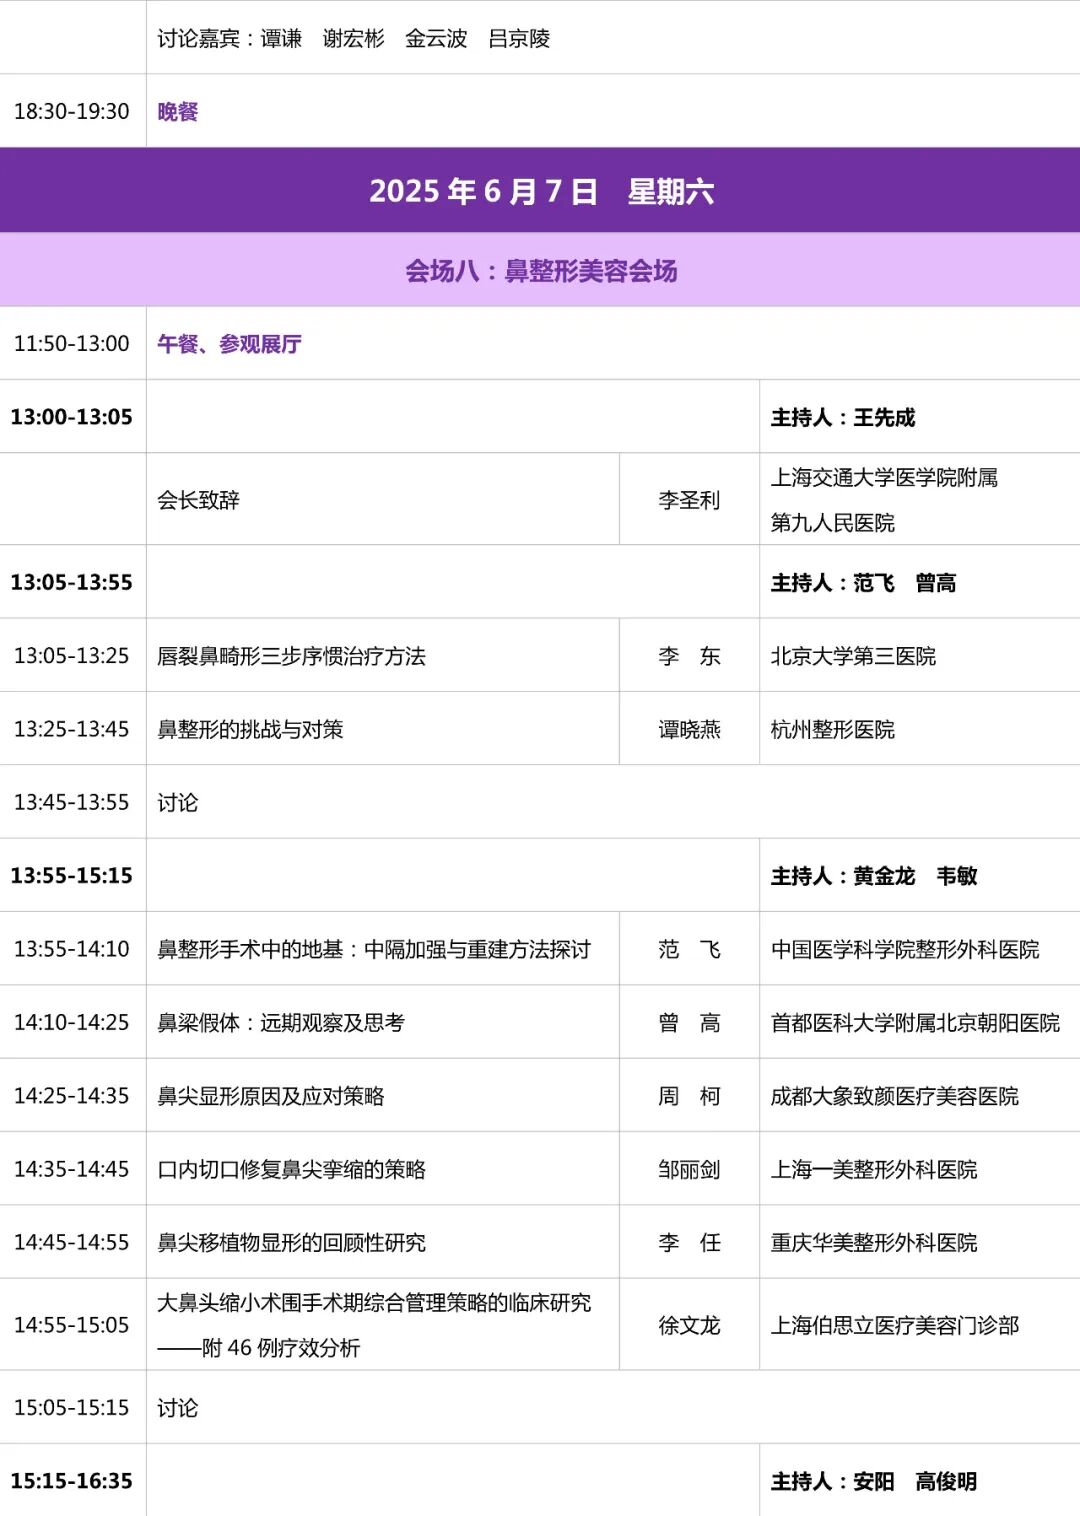Select speaker 李东 from Peking University row
This screenshot has height=1516, width=1080.
tap(690, 656)
